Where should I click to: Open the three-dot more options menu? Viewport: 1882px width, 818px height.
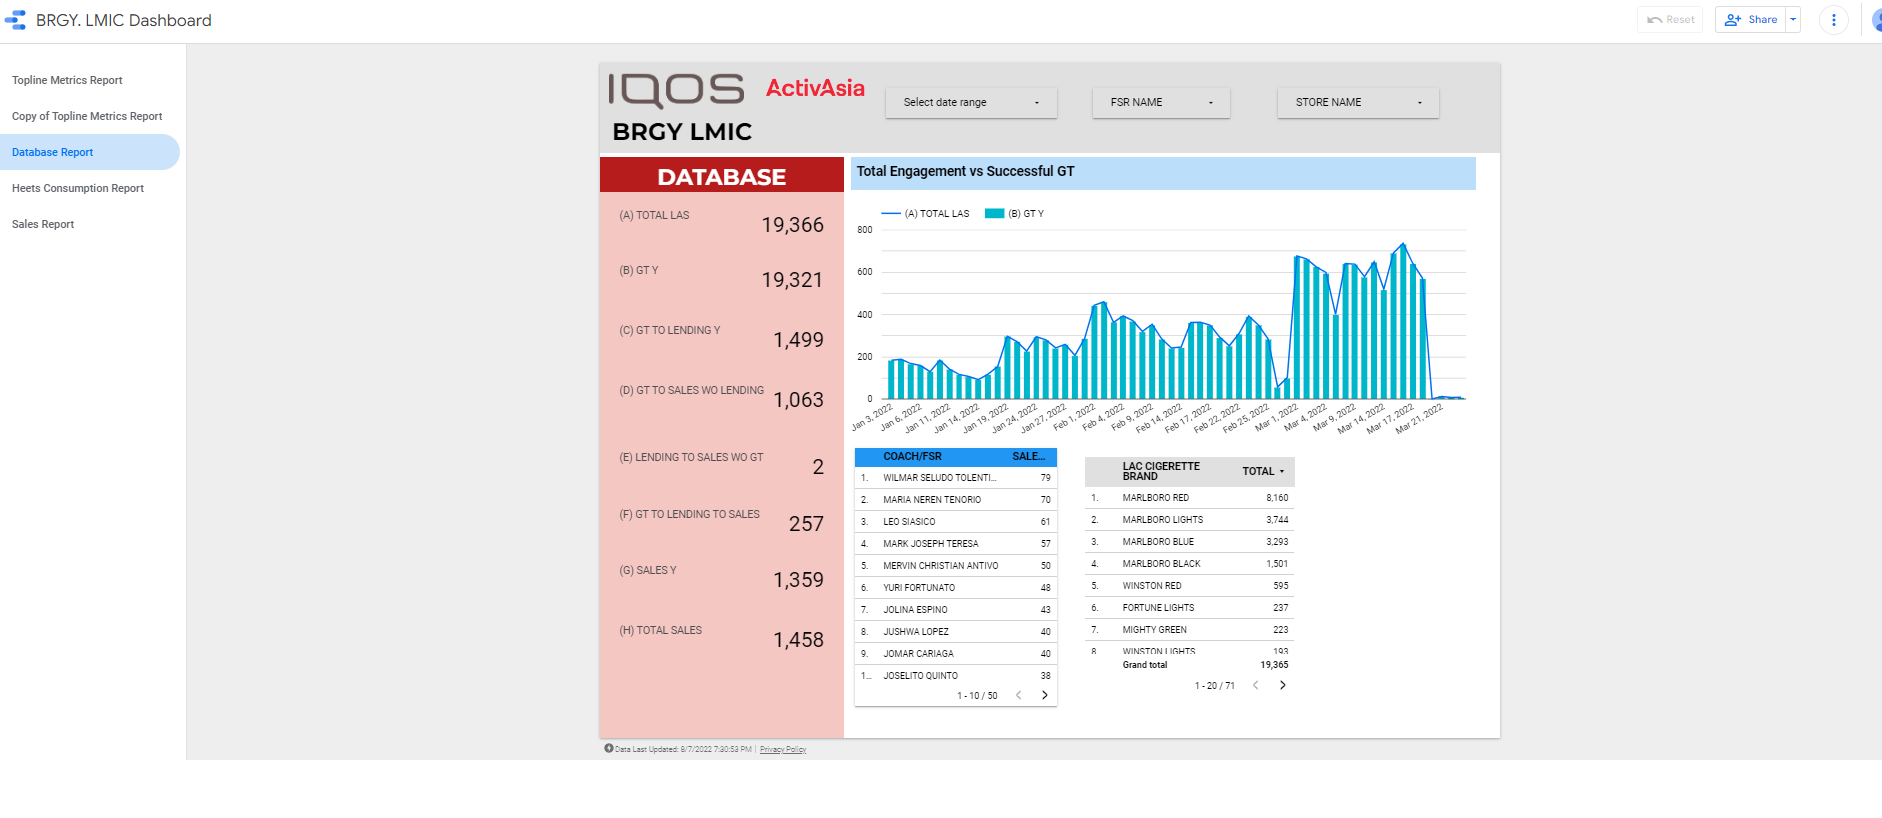click(x=1833, y=20)
